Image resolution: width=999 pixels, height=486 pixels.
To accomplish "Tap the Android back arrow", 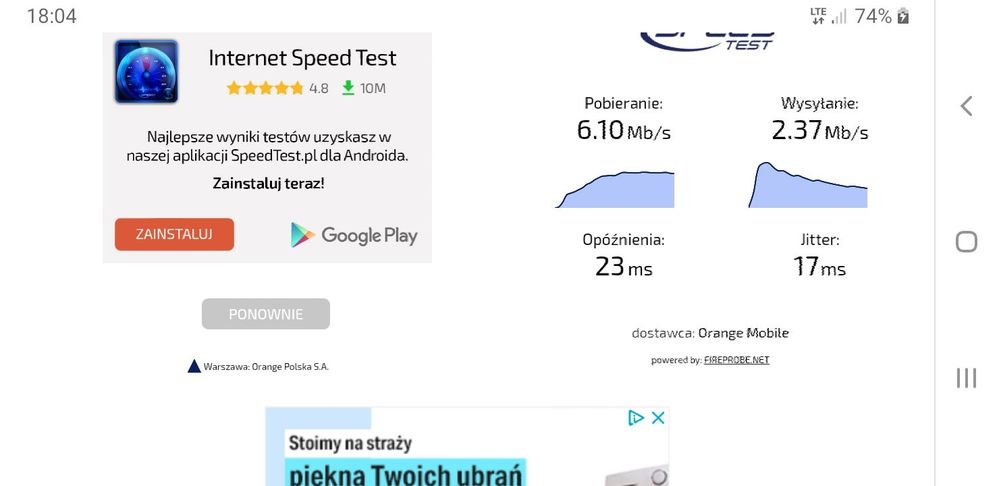I will point(966,106).
